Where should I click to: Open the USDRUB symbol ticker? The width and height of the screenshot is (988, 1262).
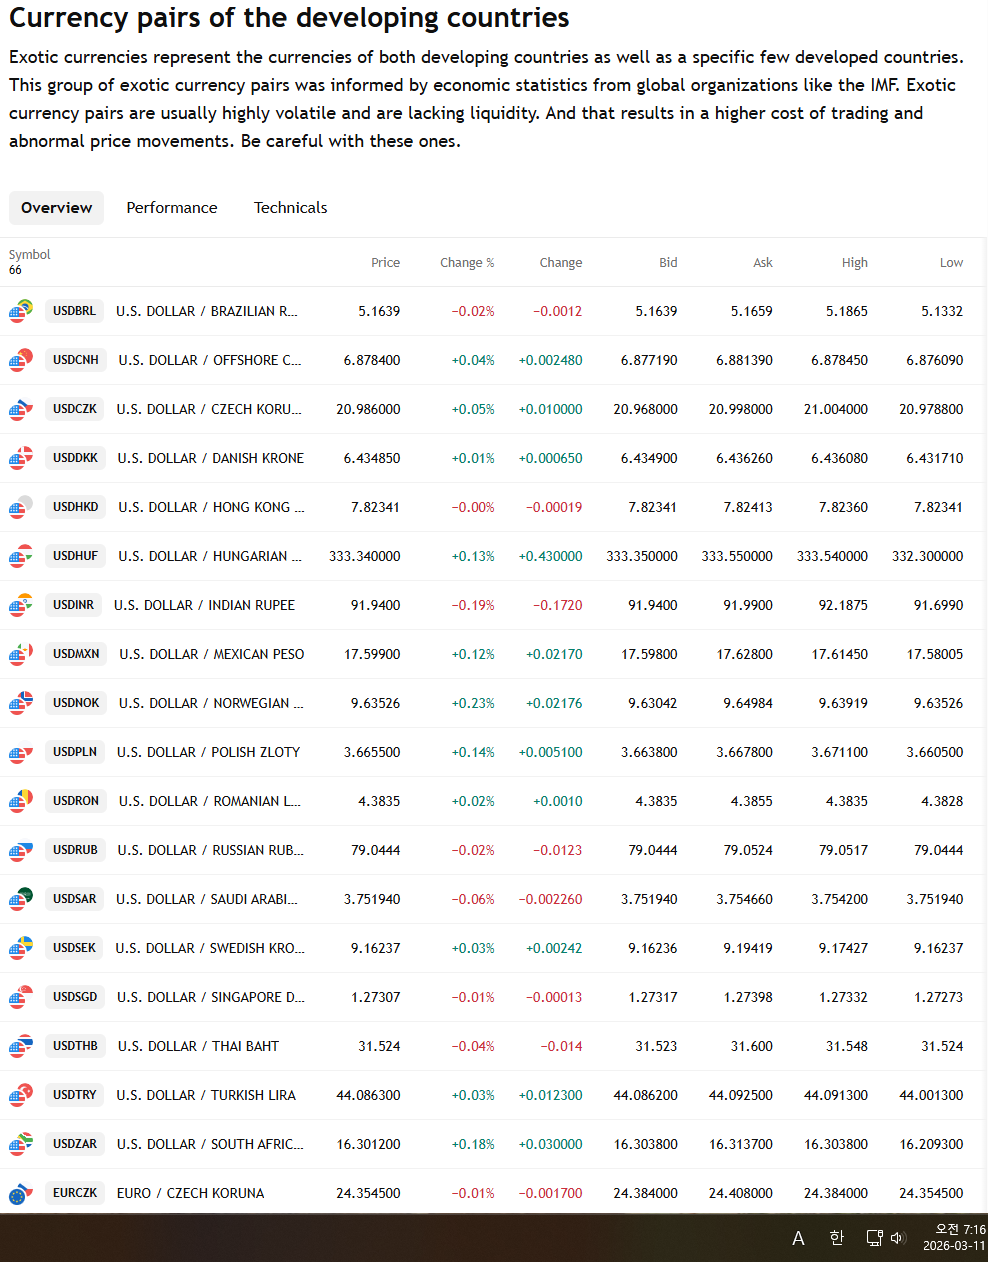click(x=75, y=850)
